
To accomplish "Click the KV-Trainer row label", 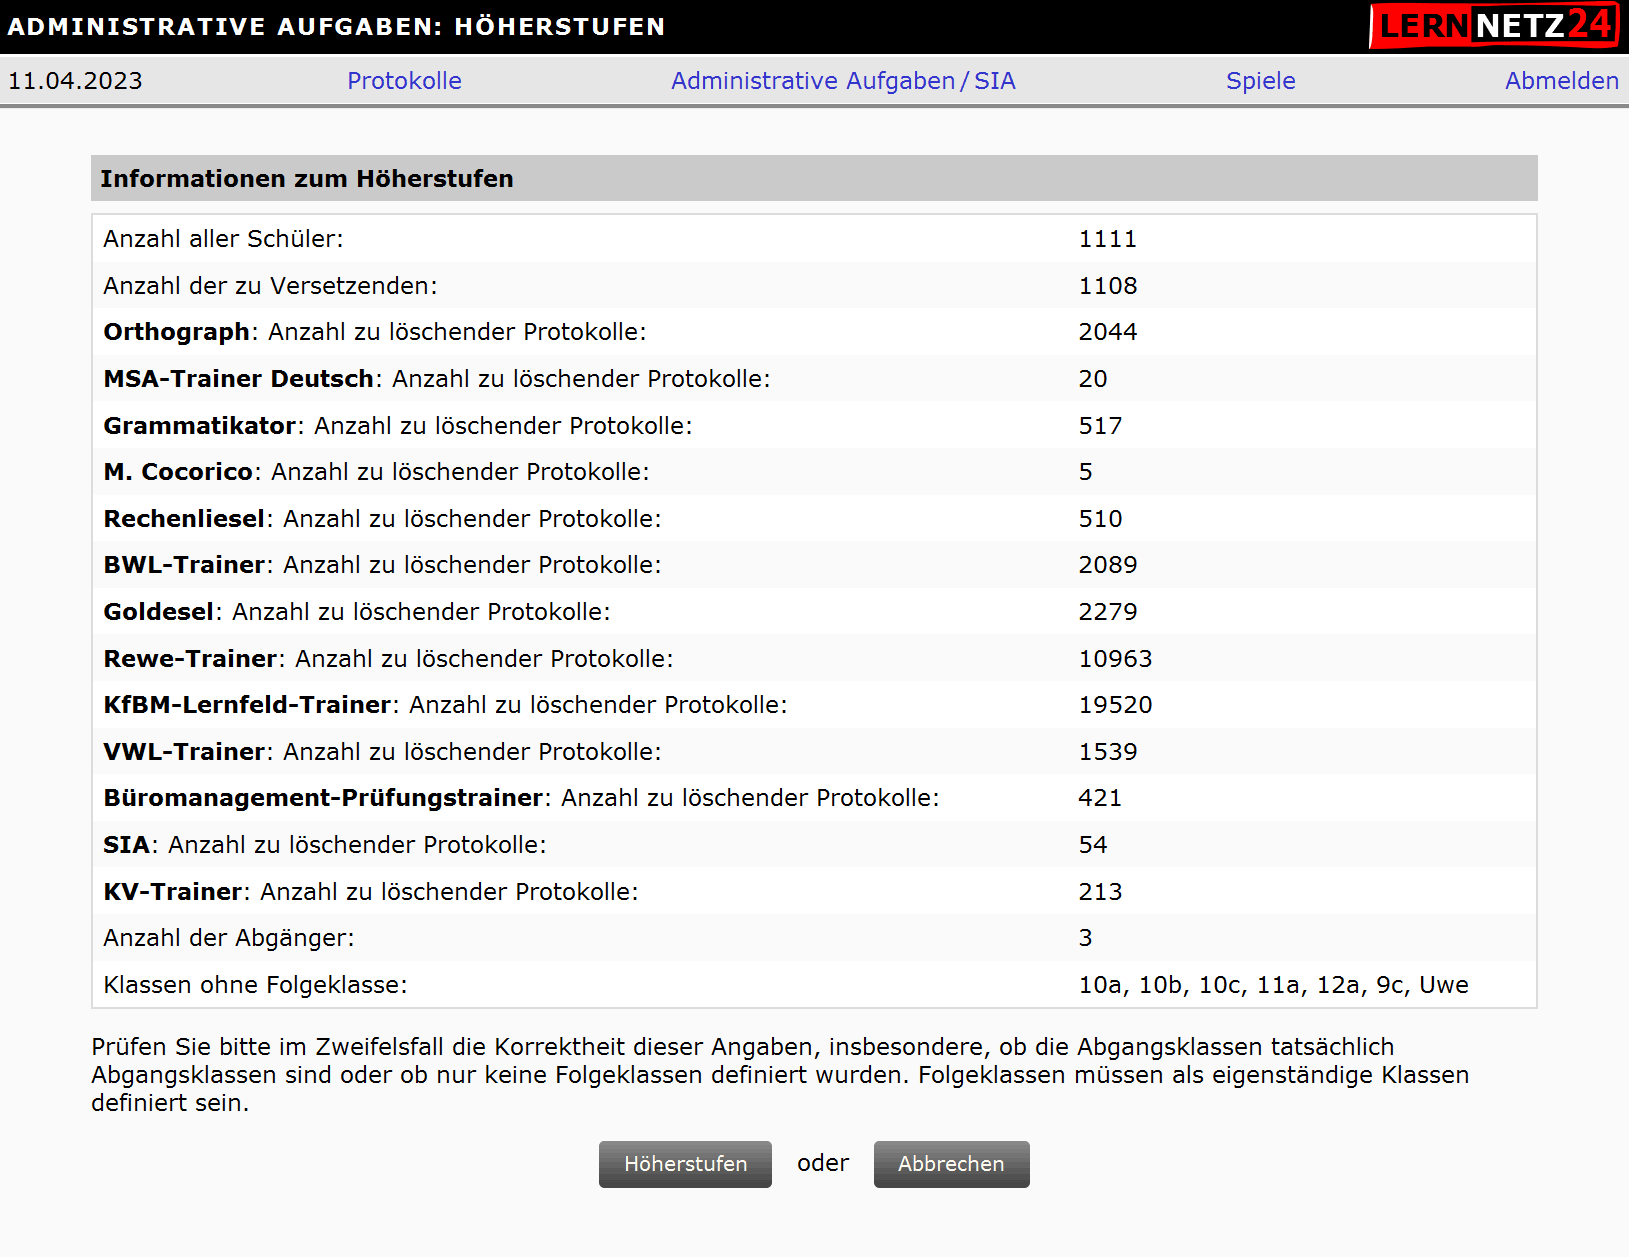I will (x=371, y=892).
